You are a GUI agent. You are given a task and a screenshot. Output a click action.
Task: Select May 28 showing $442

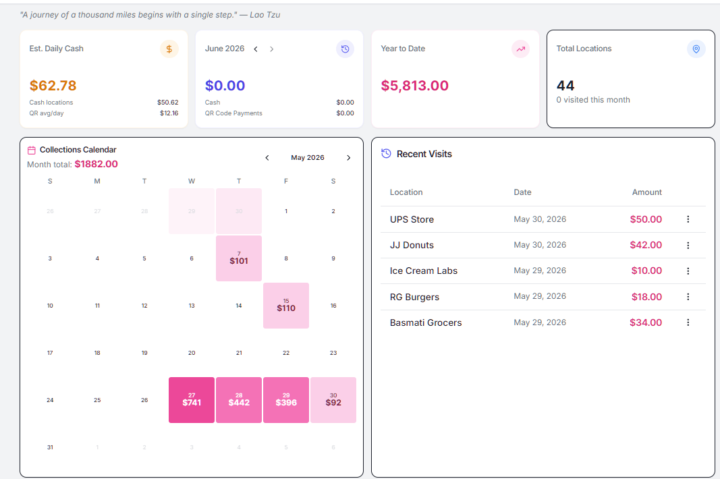click(x=239, y=400)
